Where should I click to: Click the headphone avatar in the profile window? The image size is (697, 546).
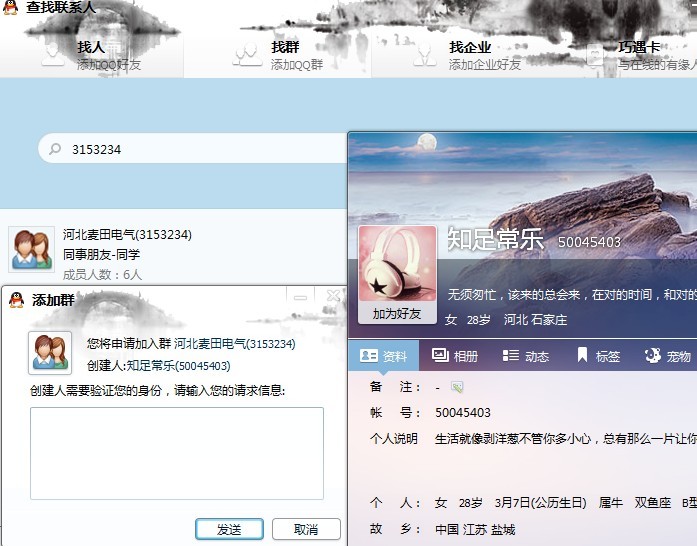click(397, 264)
